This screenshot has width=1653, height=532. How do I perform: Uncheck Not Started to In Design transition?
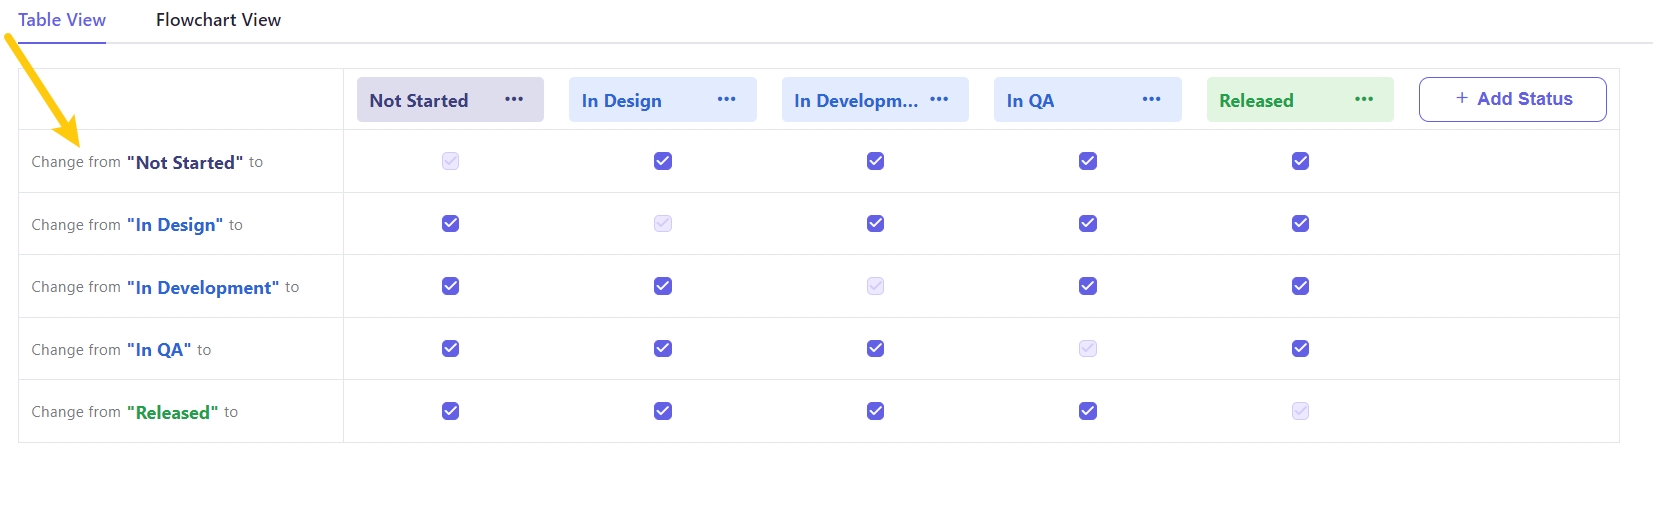pos(663,161)
